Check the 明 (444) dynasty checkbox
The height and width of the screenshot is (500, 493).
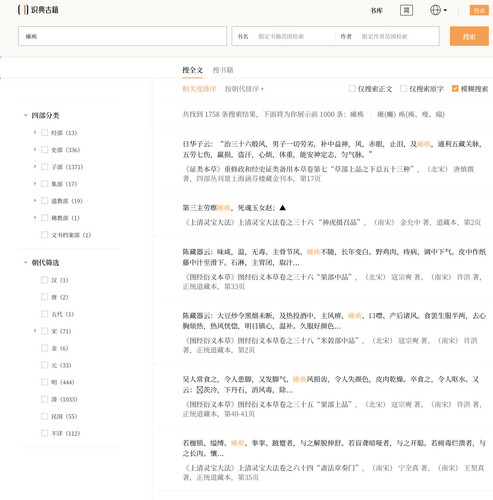pos(44,382)
